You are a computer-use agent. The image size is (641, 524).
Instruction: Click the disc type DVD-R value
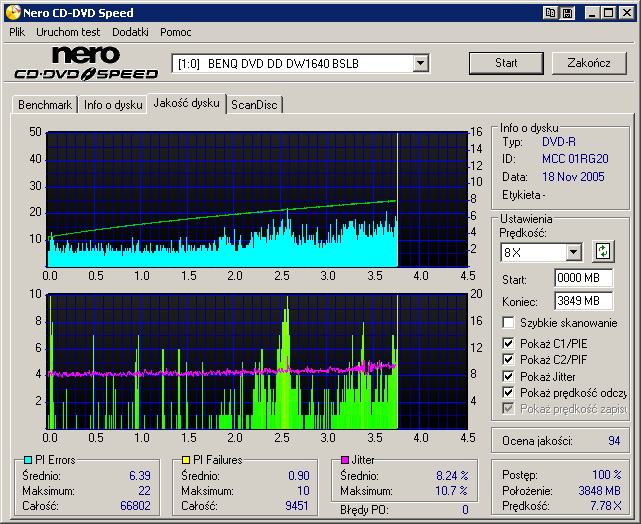click(x=559, y=142)
